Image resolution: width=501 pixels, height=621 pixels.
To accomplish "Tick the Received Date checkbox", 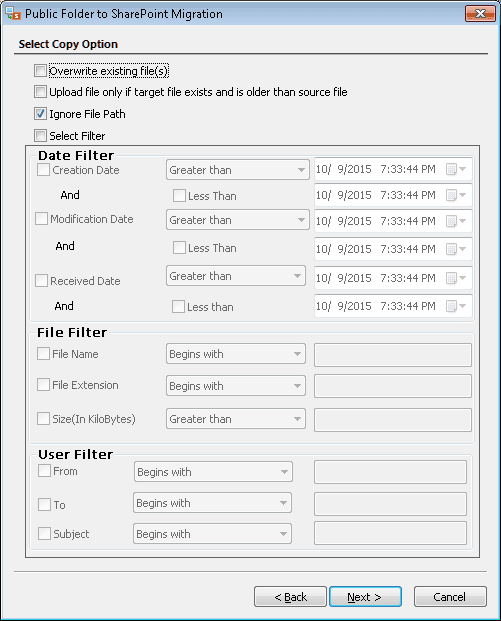I will pos(41,281).
